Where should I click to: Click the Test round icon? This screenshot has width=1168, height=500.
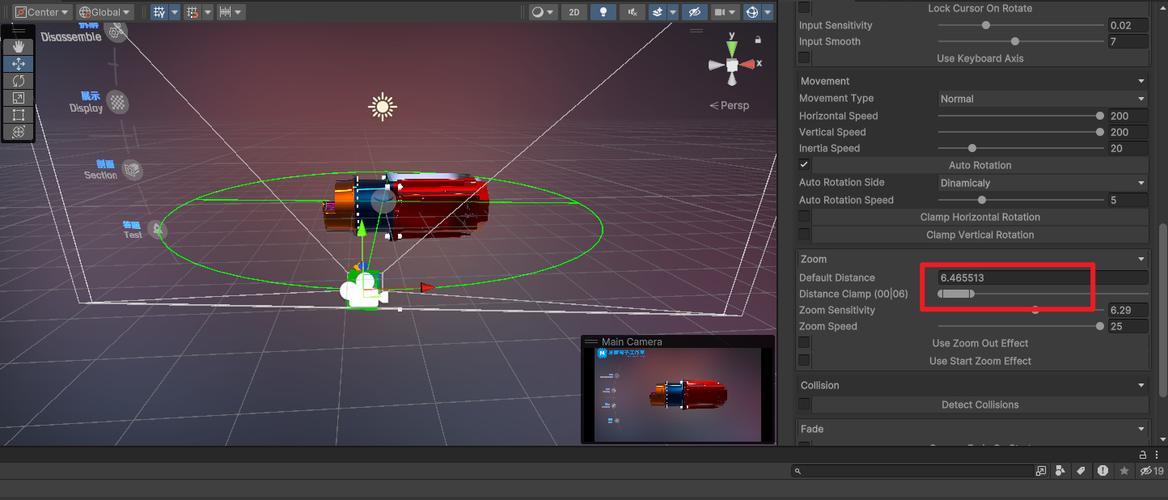click(156, 230)
